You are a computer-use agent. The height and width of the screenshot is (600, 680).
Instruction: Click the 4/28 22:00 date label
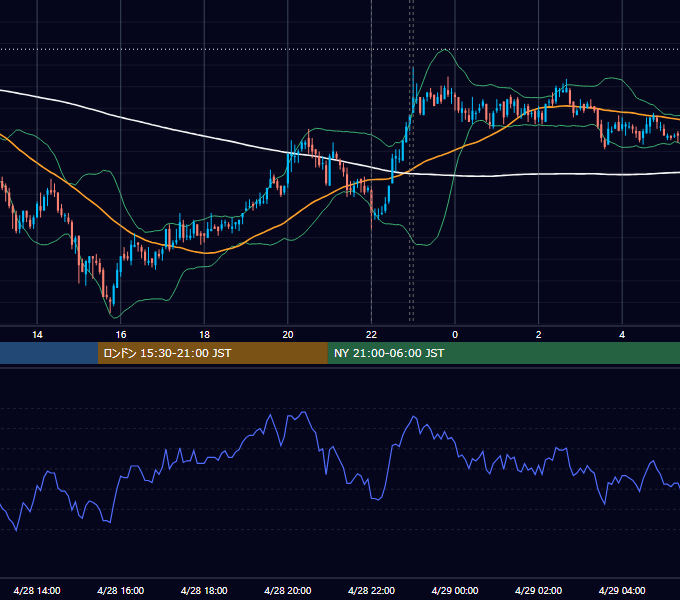[371, 590]
